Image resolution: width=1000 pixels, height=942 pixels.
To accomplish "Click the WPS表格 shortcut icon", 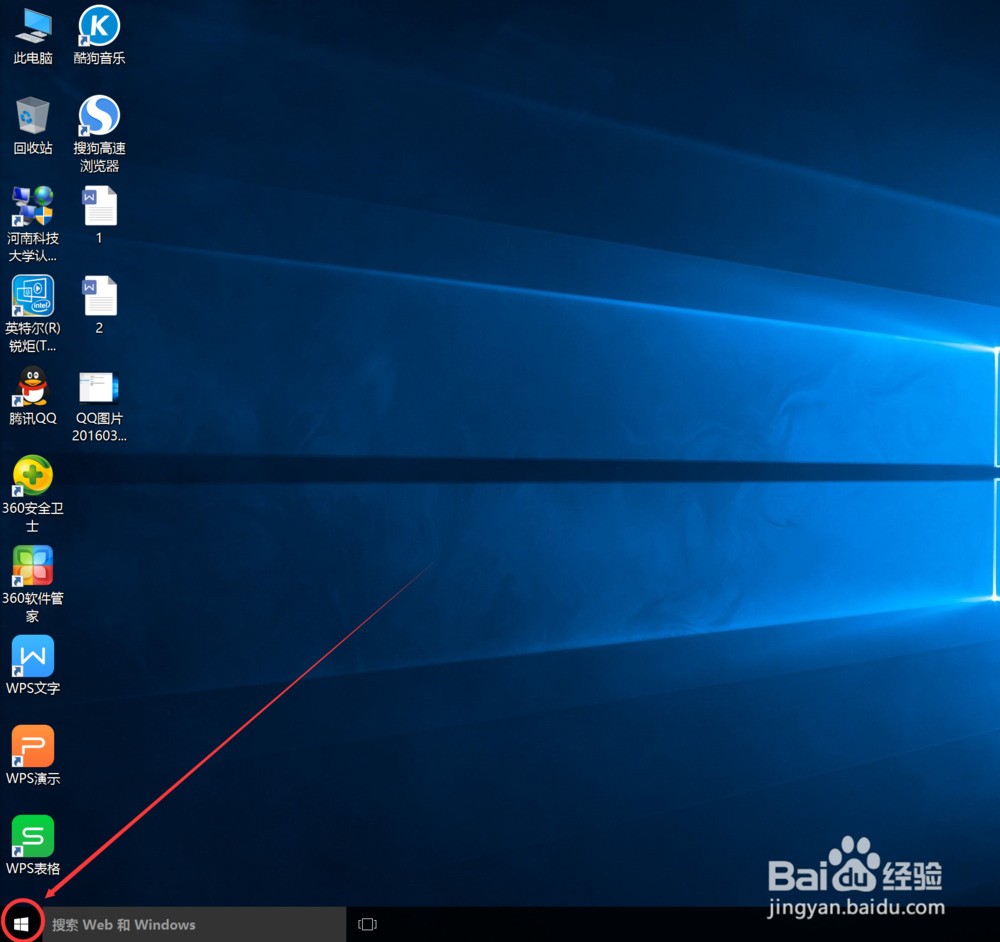I will pos(33,836).
